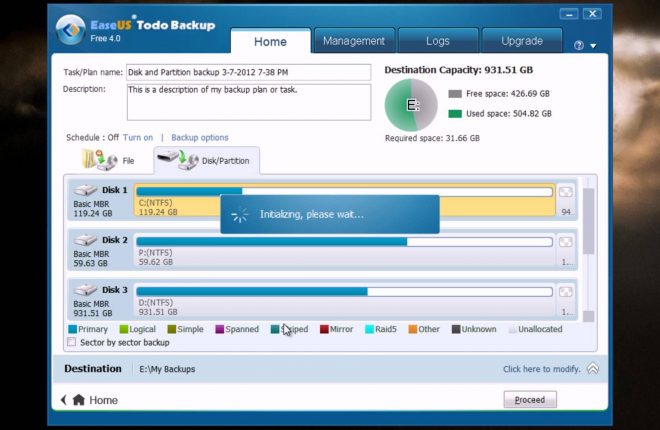
Task: Click 'Click here to modify.' destination link
Action: coord(542,369)
